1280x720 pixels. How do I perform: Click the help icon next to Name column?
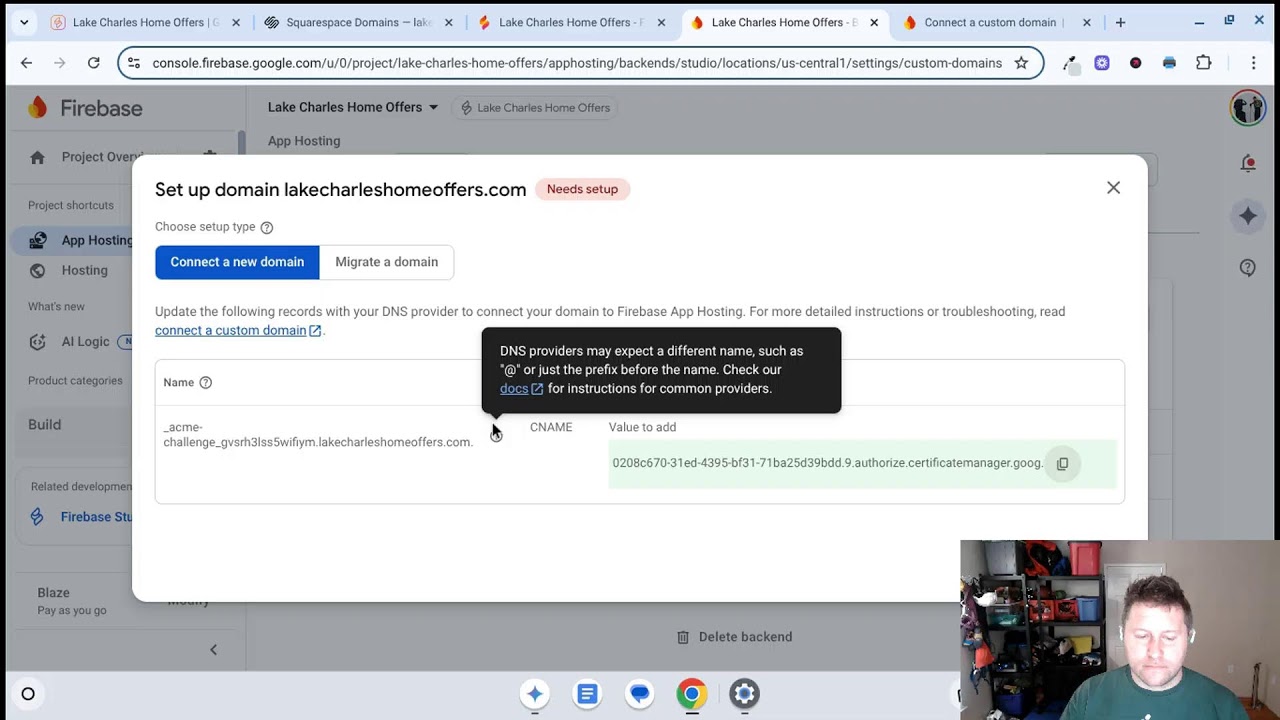206,382
